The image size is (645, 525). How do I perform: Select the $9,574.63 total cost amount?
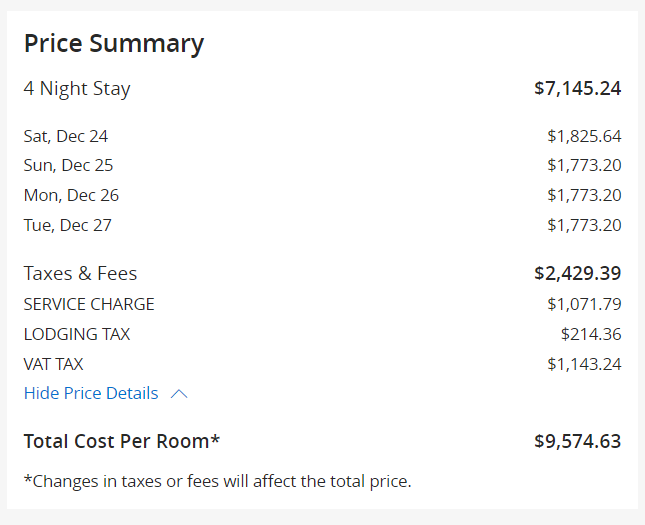[x=577, y=441]
